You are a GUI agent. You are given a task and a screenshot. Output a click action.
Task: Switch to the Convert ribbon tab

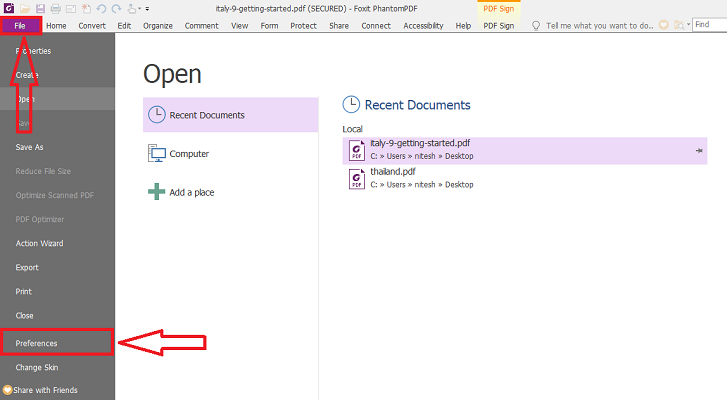(x=92, y=26)
